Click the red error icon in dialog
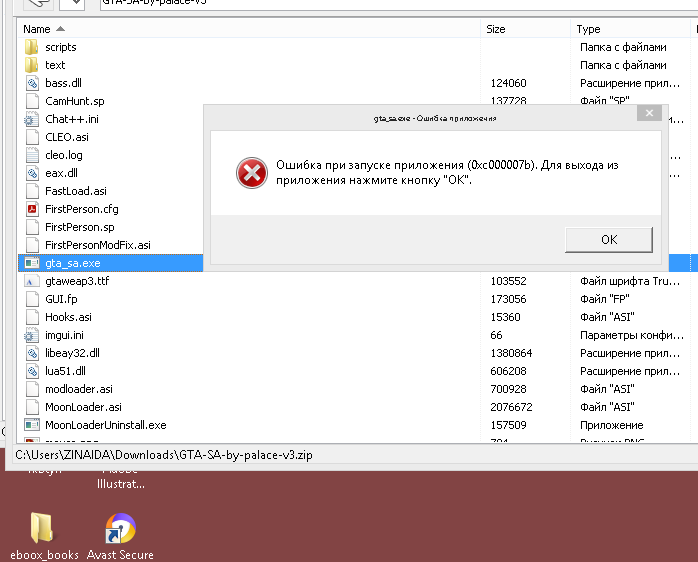 click(x=252, y=173)
